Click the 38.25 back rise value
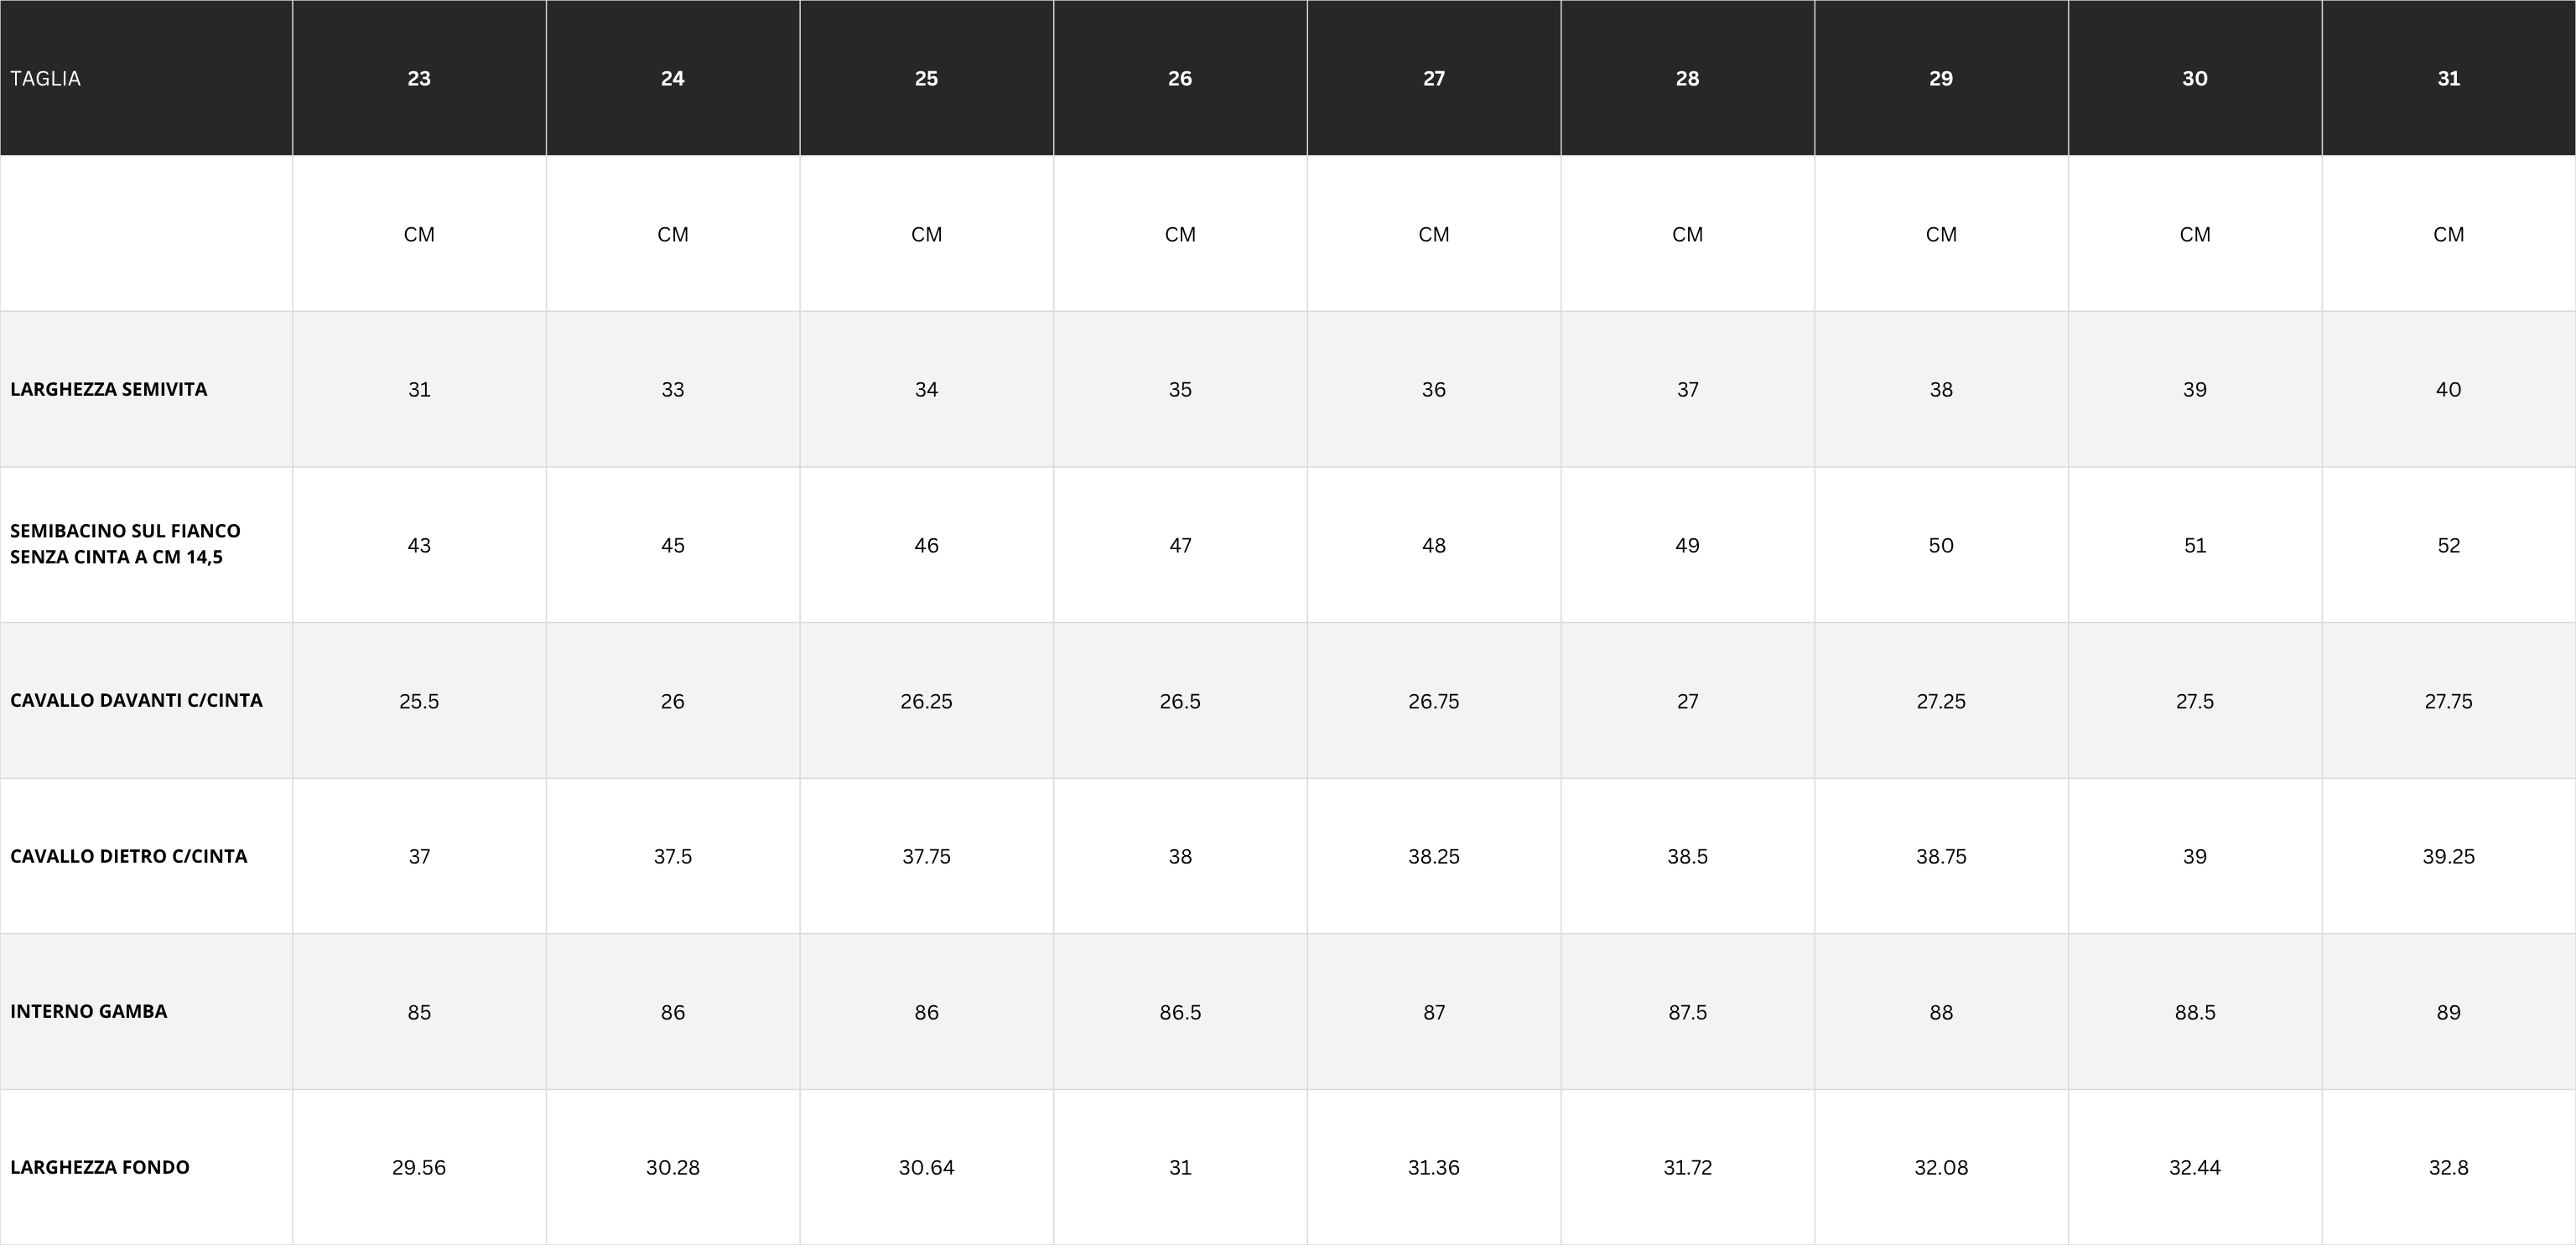 [x=1434, y=856]
